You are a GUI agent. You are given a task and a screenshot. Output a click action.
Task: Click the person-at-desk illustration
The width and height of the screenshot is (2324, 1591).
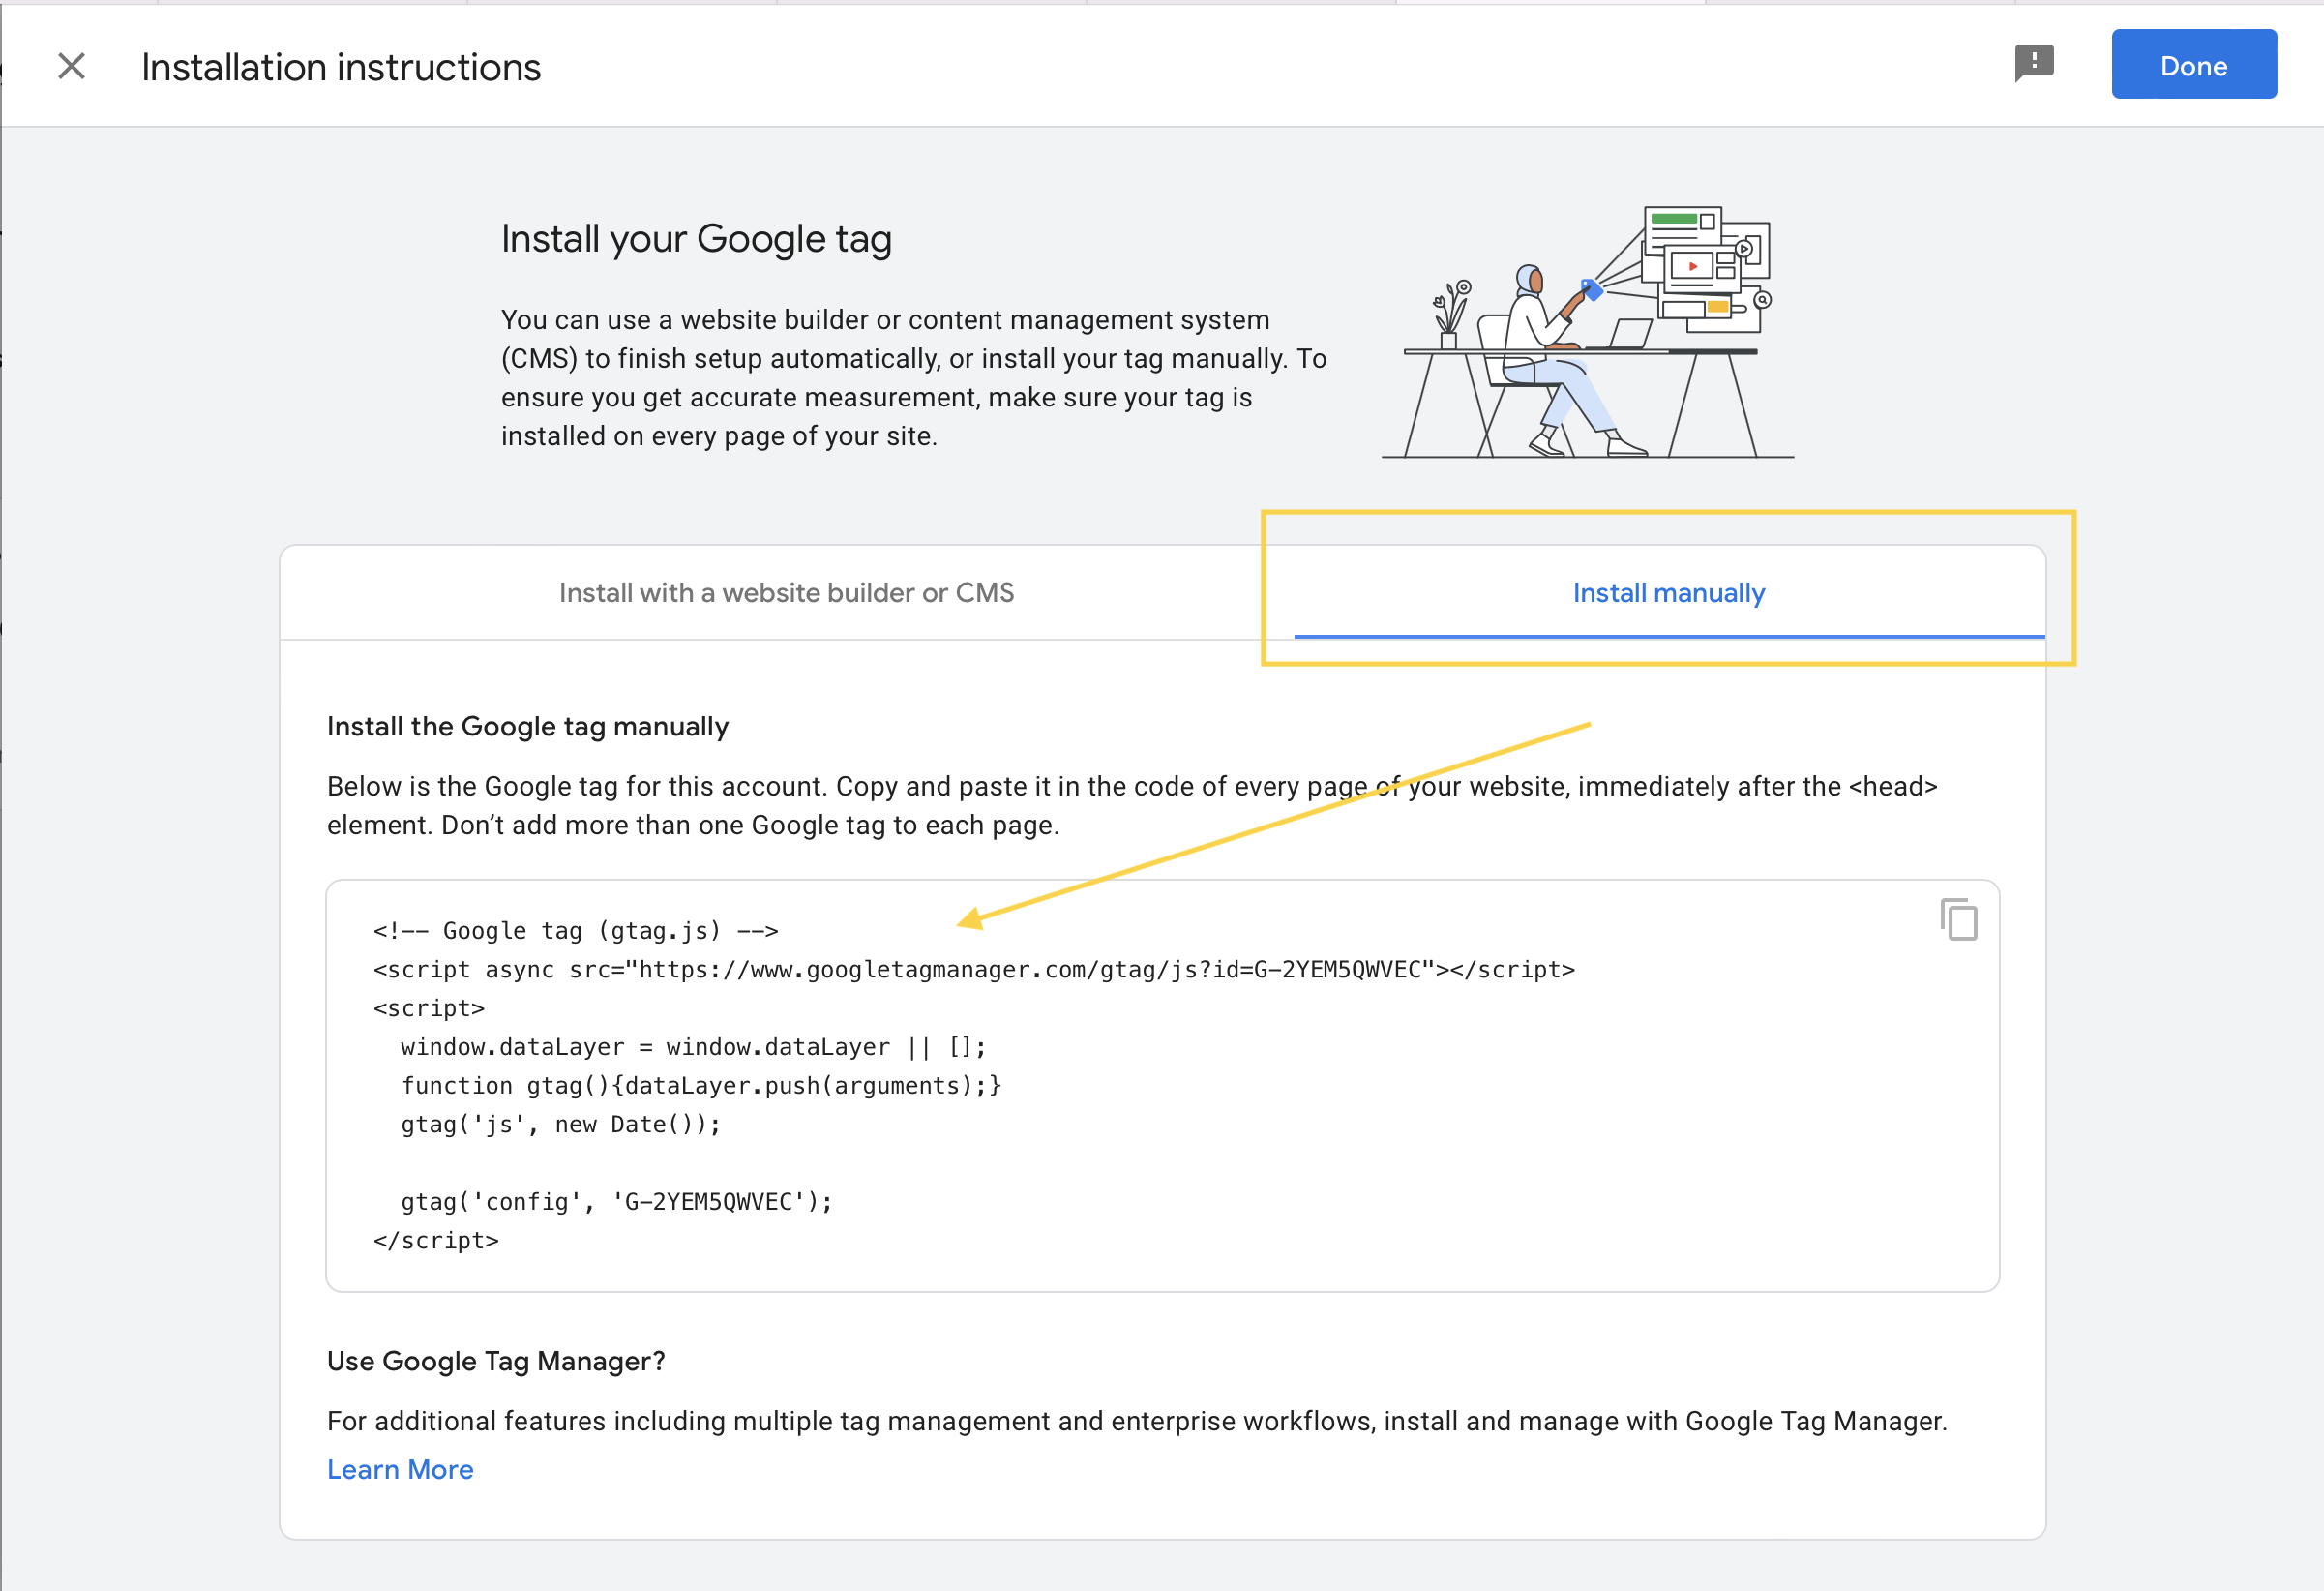click(x=1587, y=333)
